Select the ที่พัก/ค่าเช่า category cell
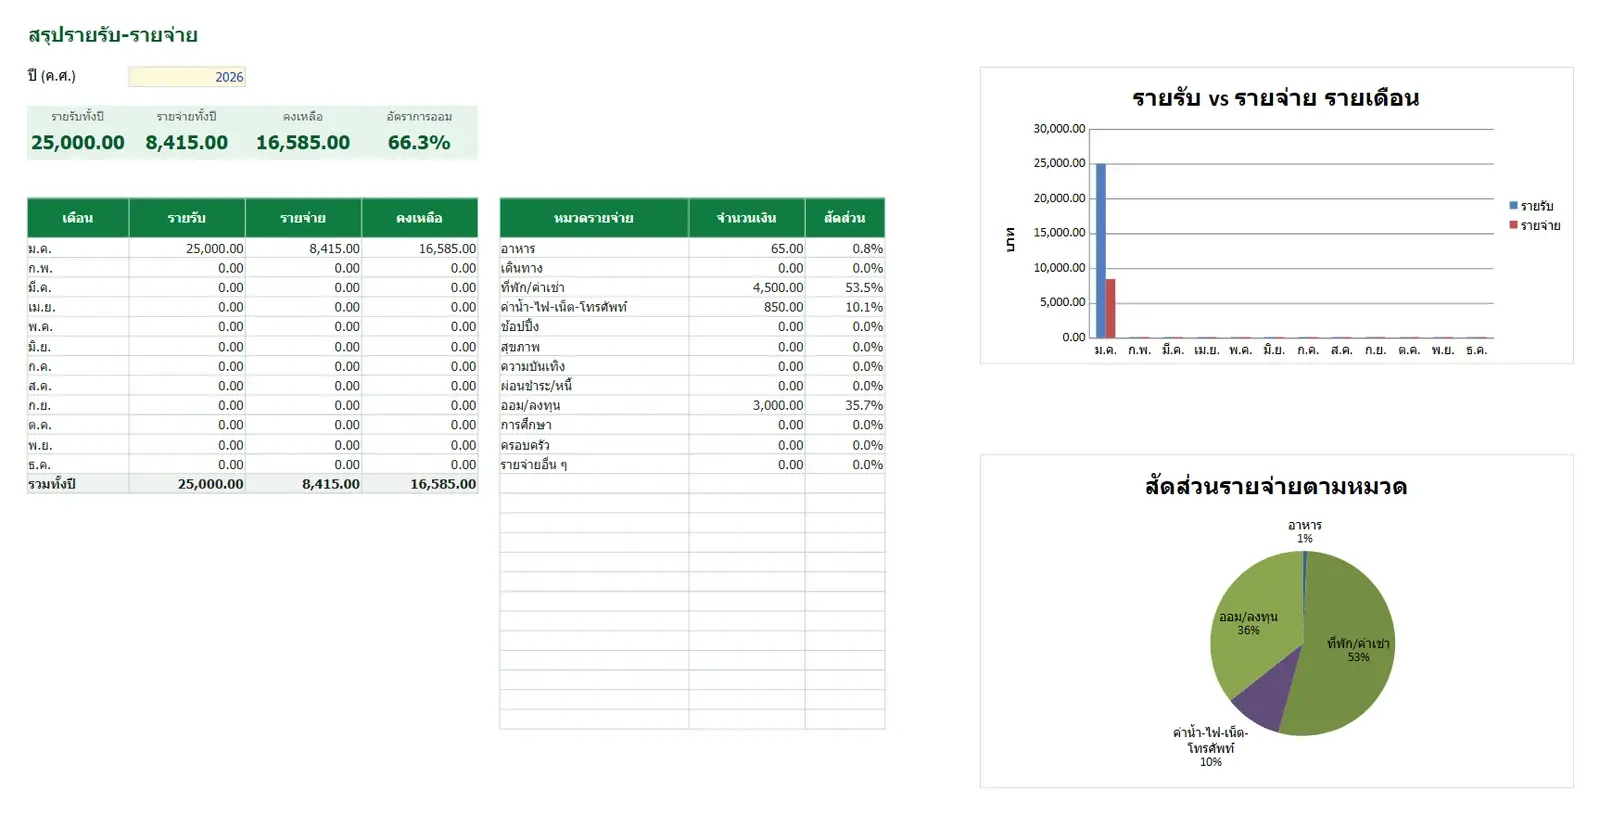This screenshot has height=815, width=1600. coord(594,288)
